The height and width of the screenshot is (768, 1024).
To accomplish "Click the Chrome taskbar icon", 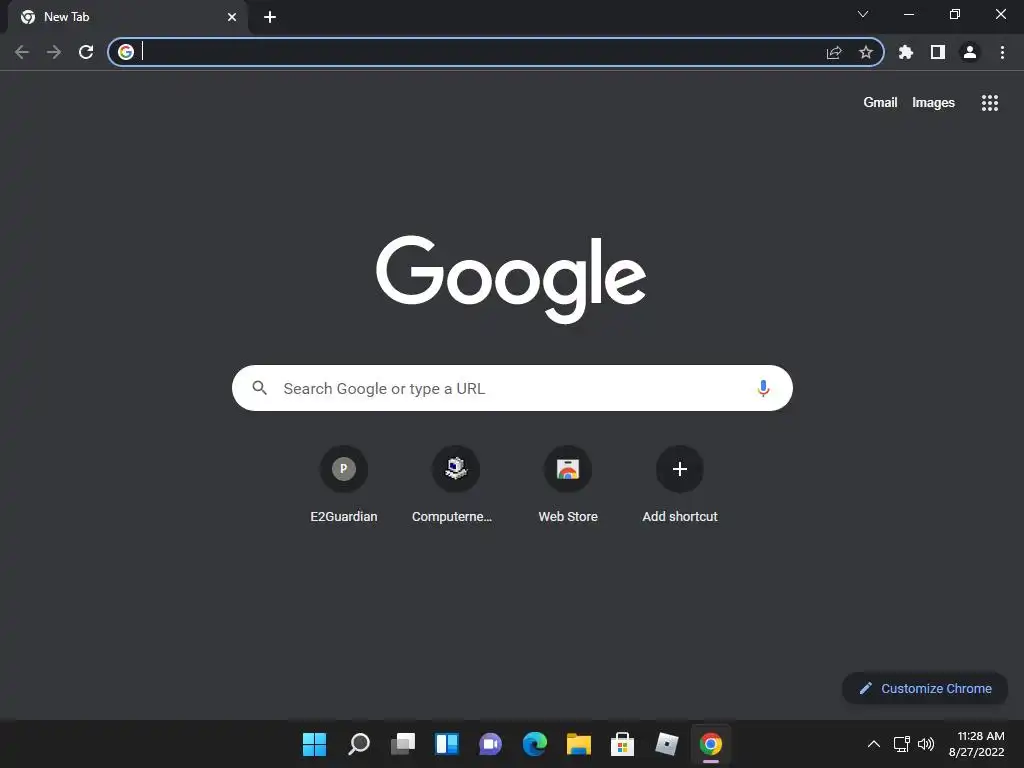I will pyautogui.click(x=711, y=744).
